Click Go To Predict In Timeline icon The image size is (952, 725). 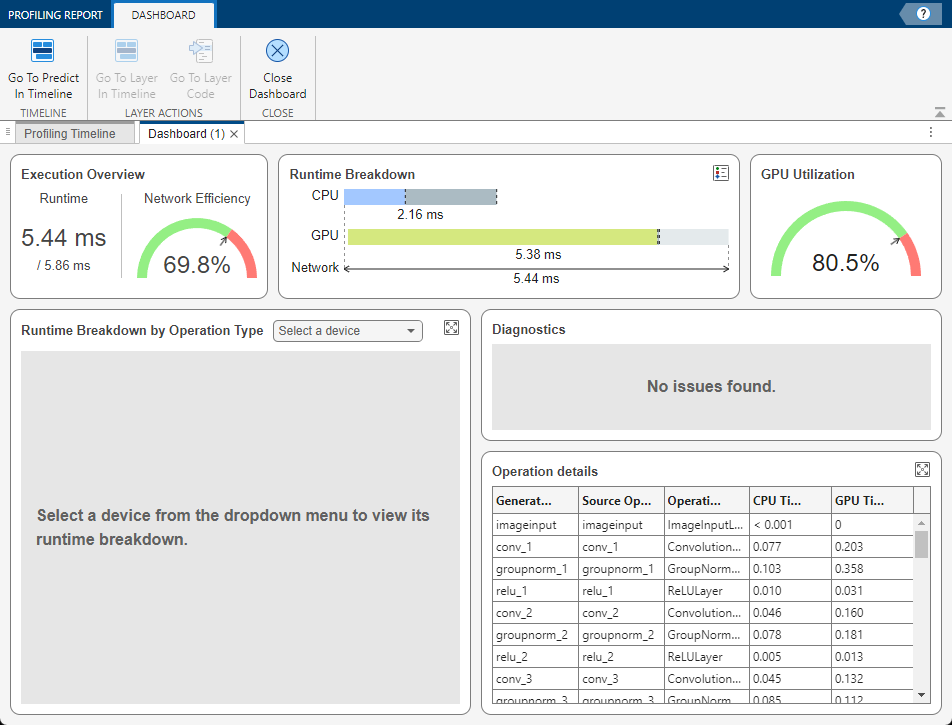[x=43, y=52]
